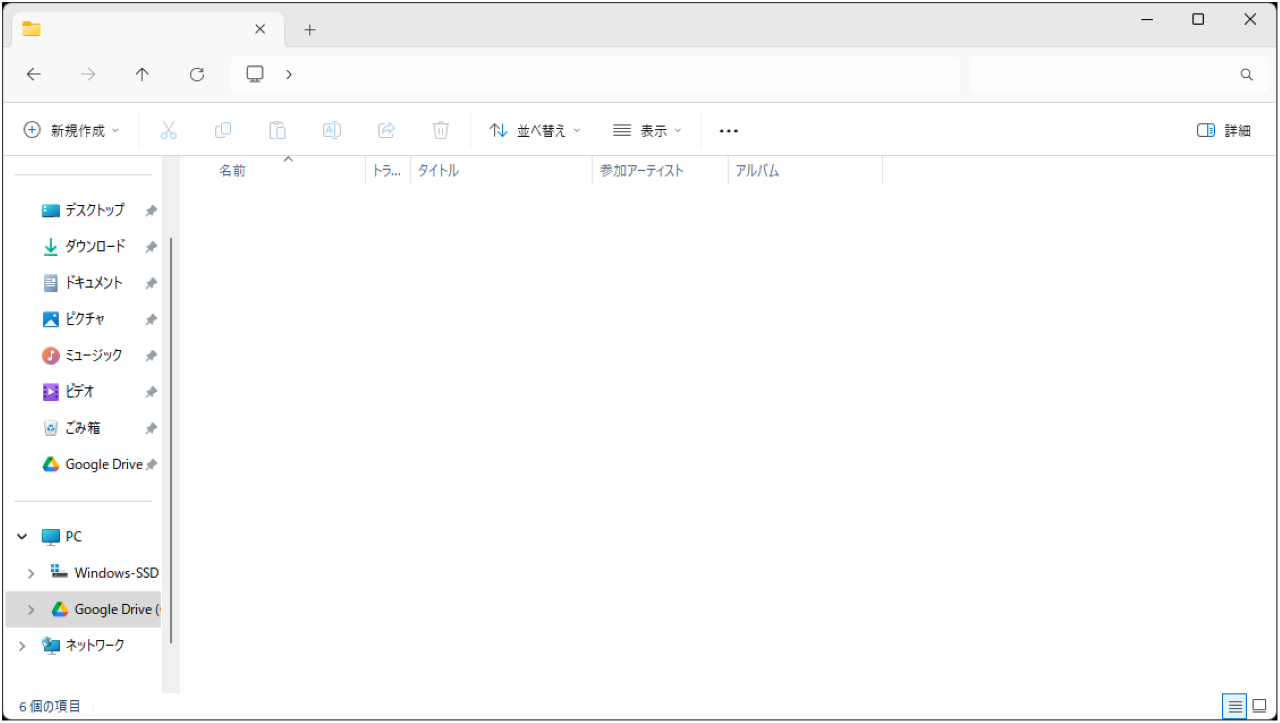Close the current Explorer tab
The width and height of the screenshot is (1280, 723).
[x=260, y=29]
